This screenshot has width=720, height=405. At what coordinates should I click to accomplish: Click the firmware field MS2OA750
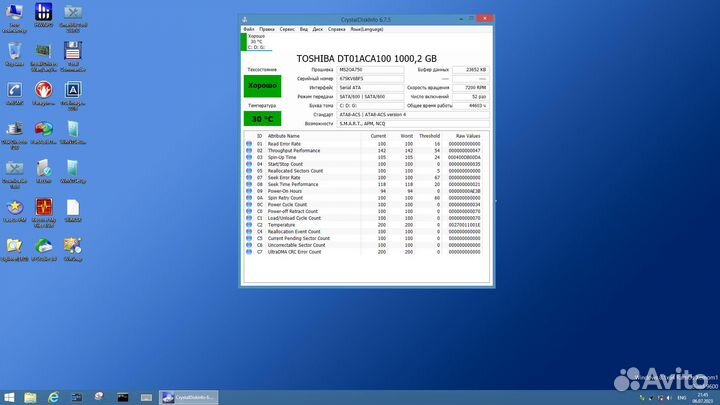tap(370, 70)
